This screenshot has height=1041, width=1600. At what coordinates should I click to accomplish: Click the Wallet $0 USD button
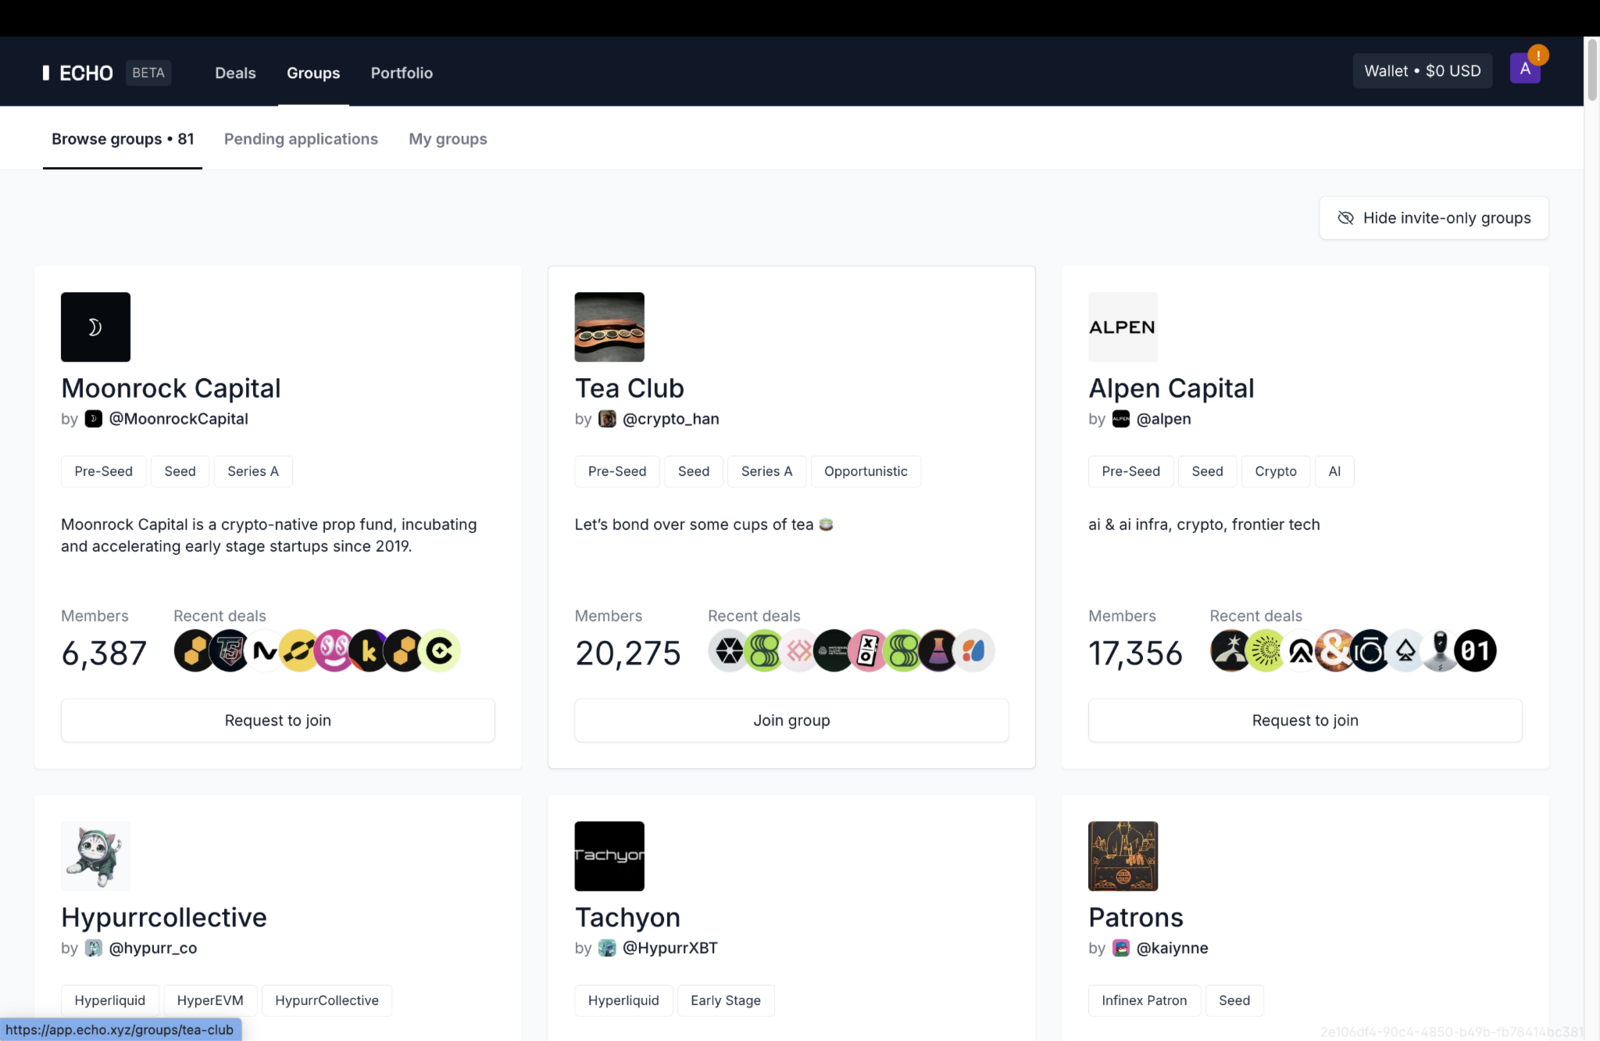(1422, 71)
